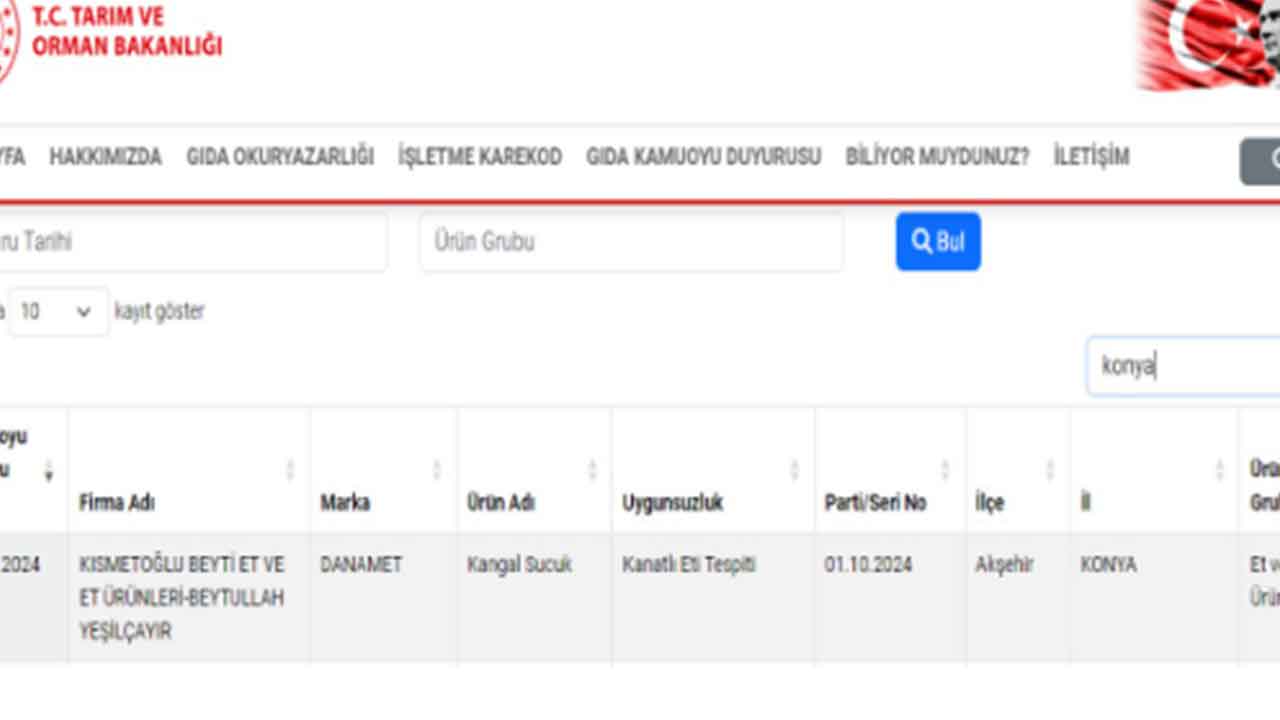Open the BİLİYOR MUYDUNUZ? menu item

point(937,157)
